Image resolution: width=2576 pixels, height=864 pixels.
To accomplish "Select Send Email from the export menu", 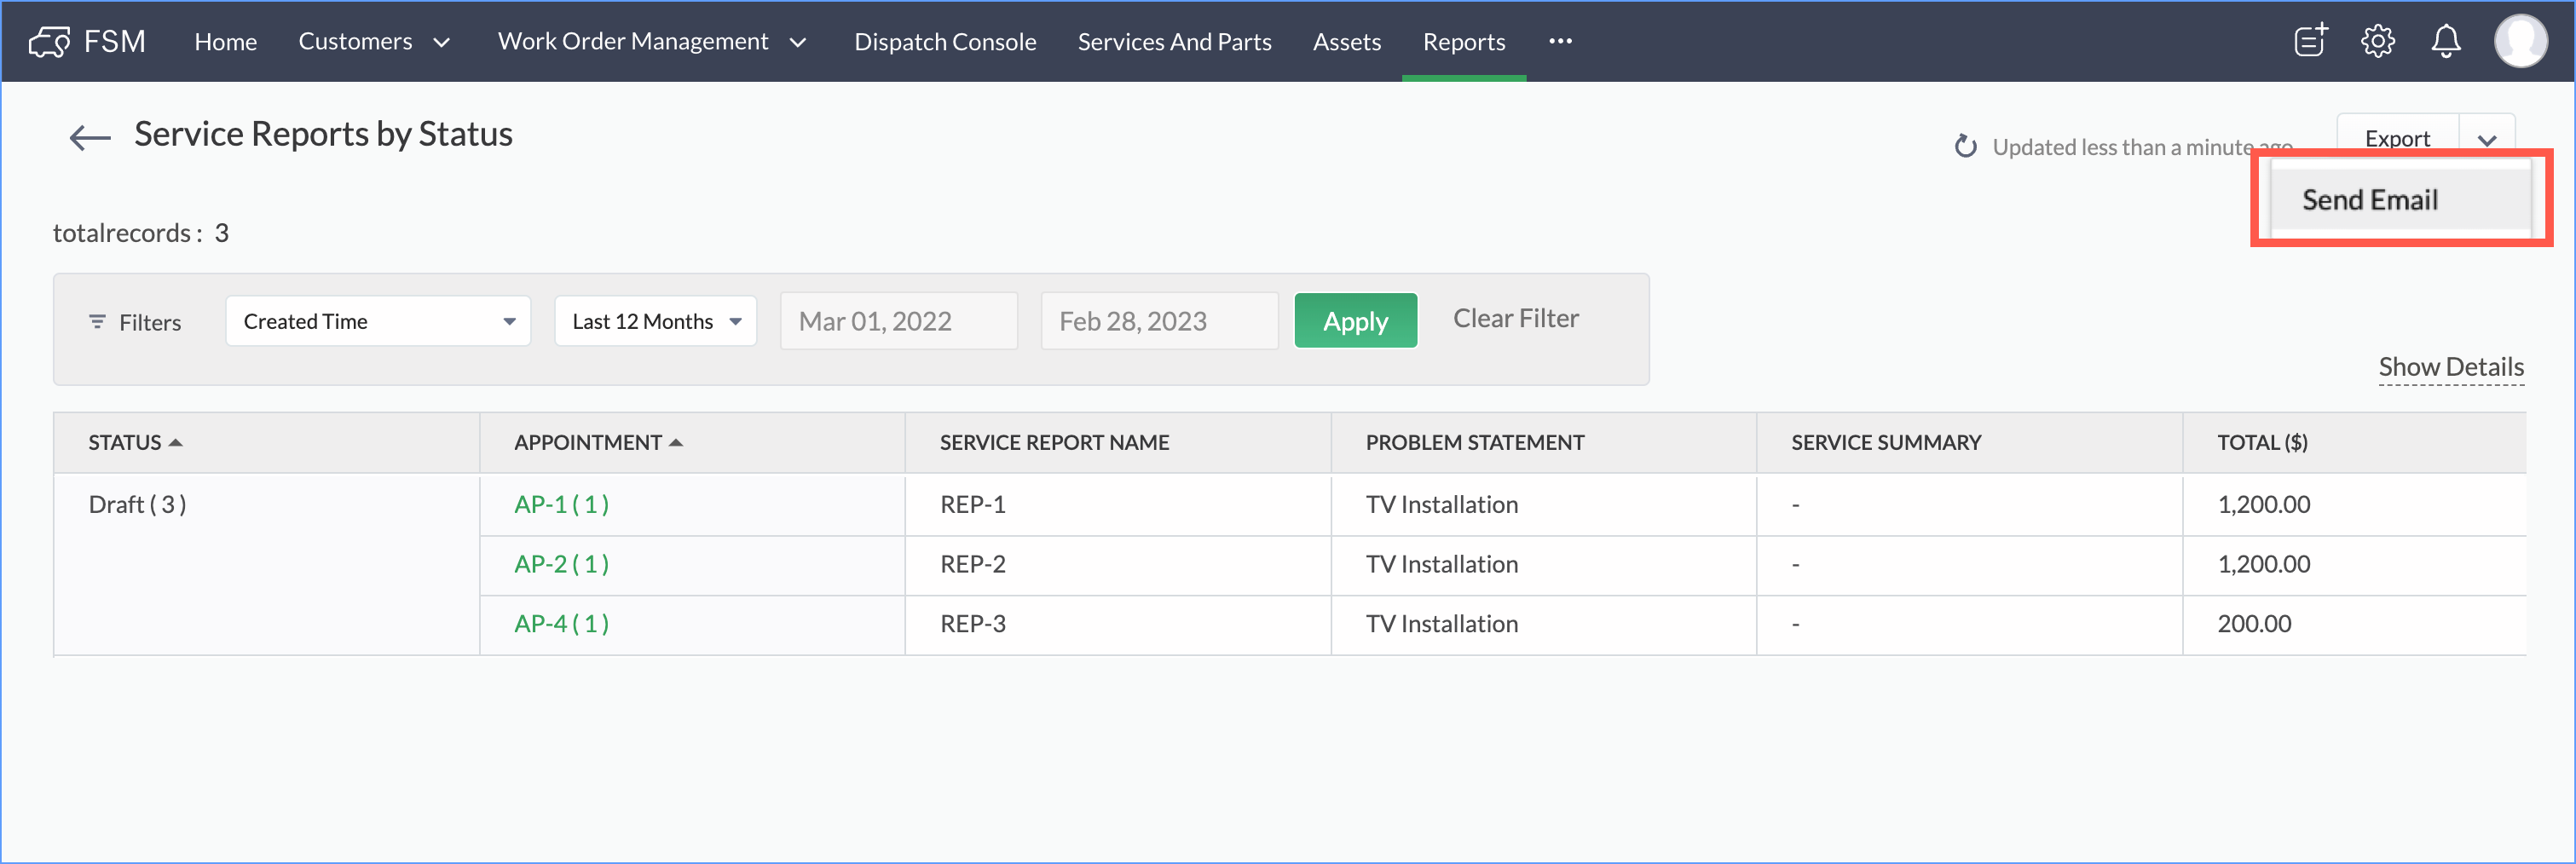I will point(2369,200).
